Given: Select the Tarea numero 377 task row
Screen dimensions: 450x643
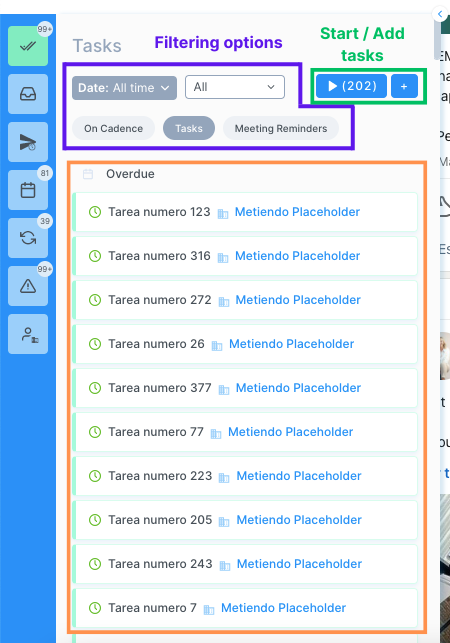Looking at the screenshot, I should tap(245, 388).
